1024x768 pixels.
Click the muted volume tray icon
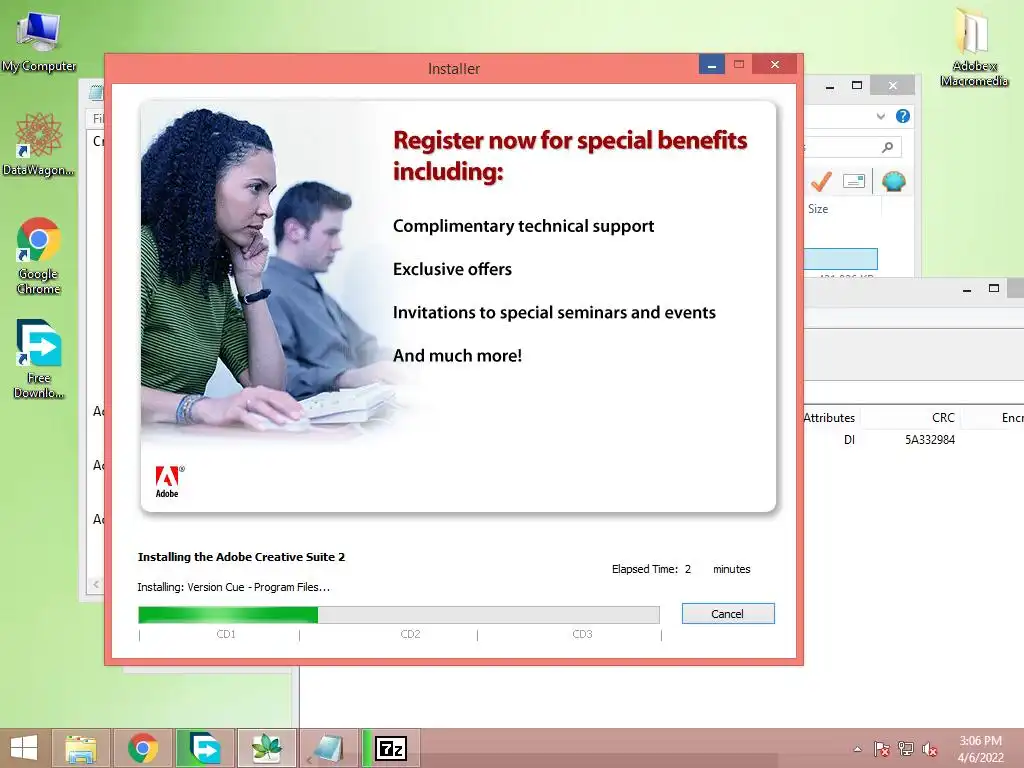pos(929,749)
